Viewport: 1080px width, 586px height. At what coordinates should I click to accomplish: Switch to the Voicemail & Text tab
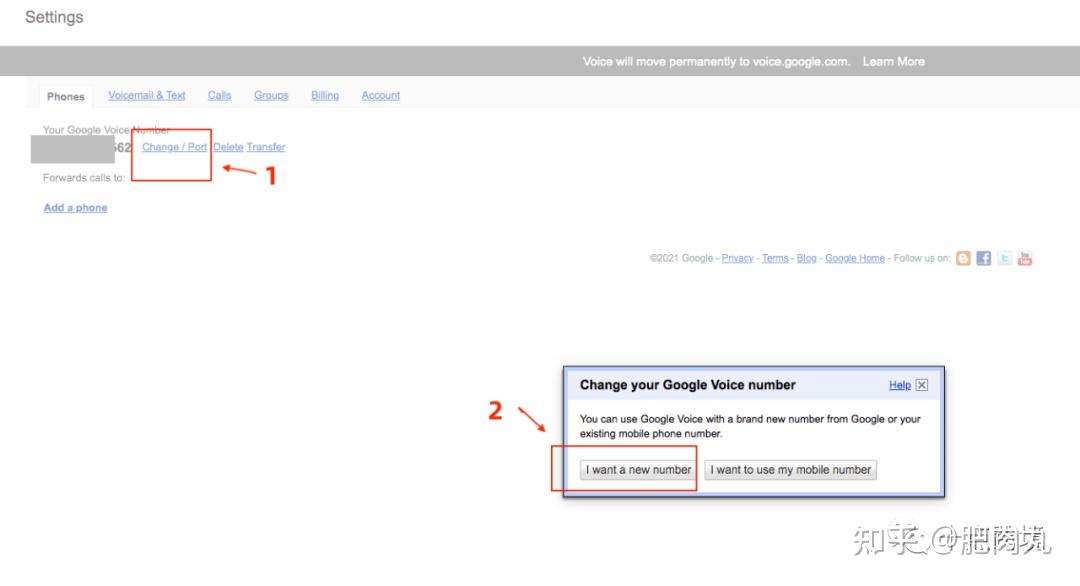click(147, 96)
